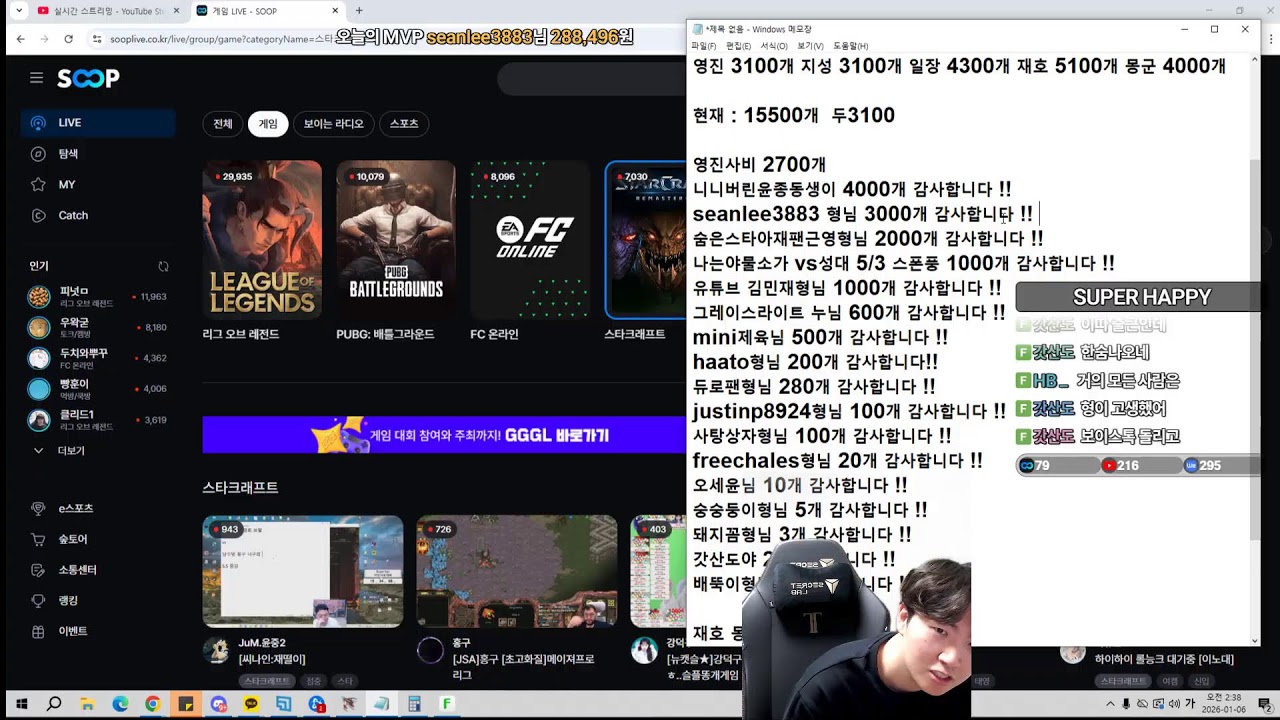Click the Chrome address bar URL
The width and height of the screenshot is (1280, 720).
click(222, 39)
